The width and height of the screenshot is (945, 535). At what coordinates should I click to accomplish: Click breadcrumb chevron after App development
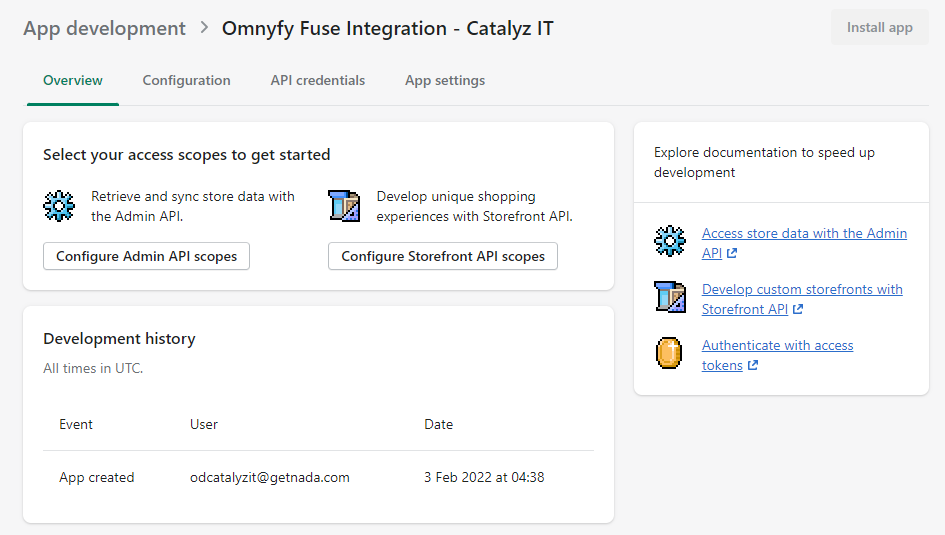pos(204,28)
